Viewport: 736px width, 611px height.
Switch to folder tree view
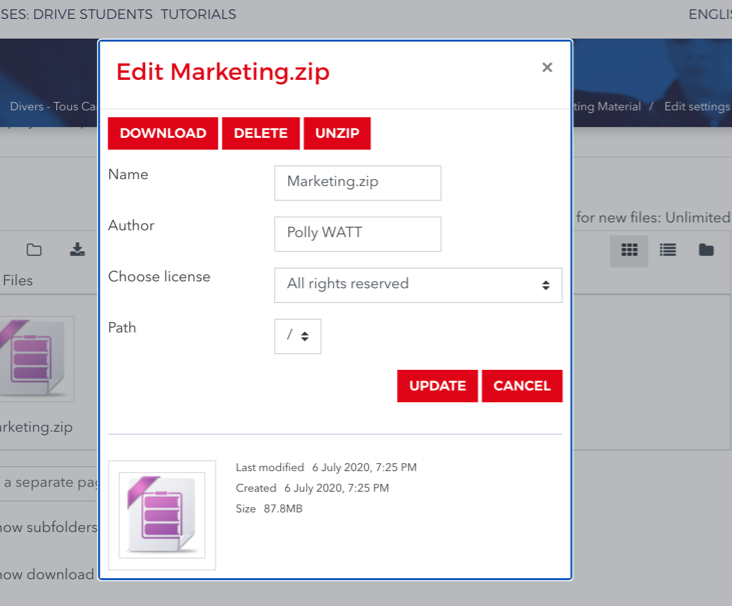tap(706, 250)
